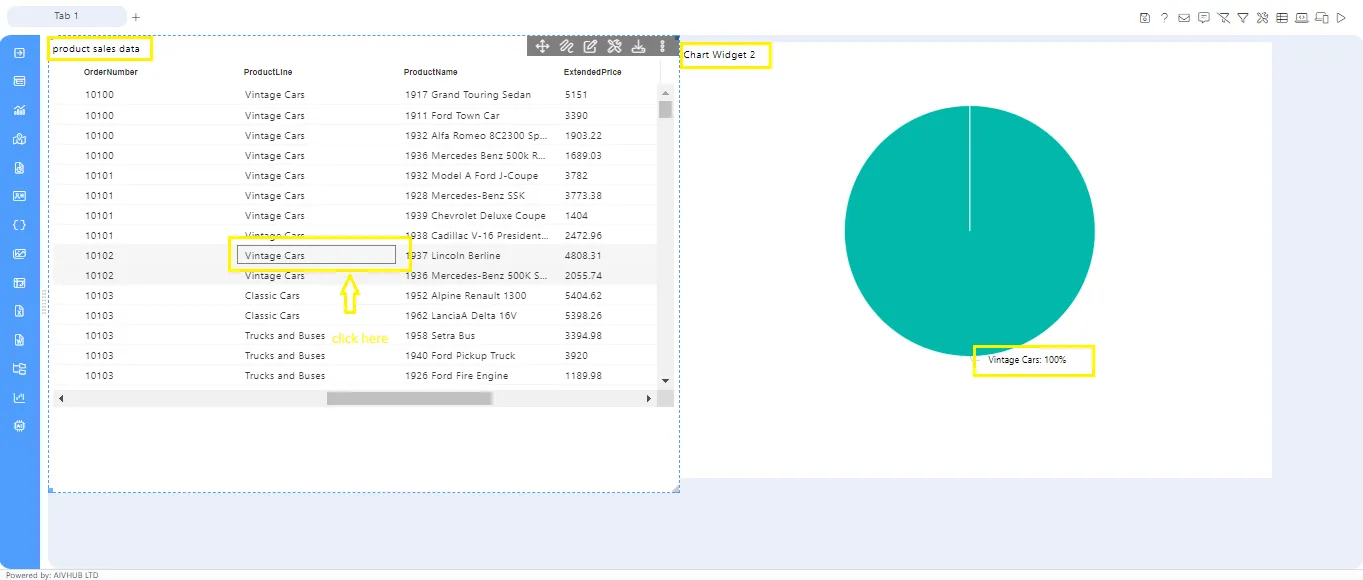Select the 1962 LanciaA Delta 16V cell
1363x580 pixels.
(461, 315)
